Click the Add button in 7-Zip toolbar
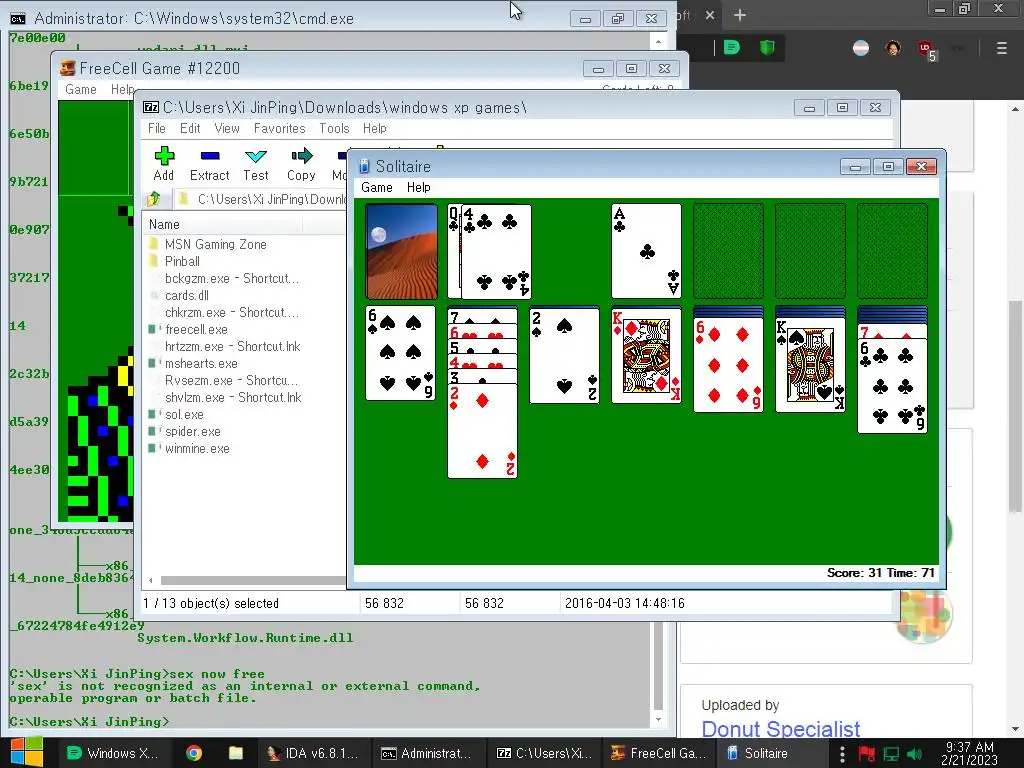 [163, 164]
